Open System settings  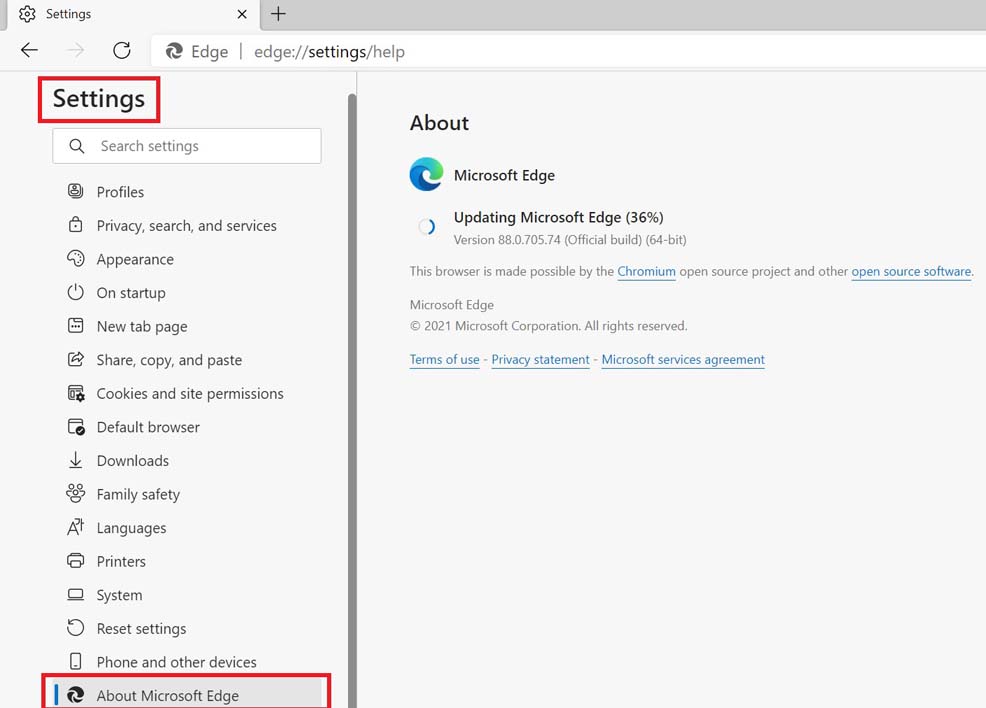[x=117, y=594]
